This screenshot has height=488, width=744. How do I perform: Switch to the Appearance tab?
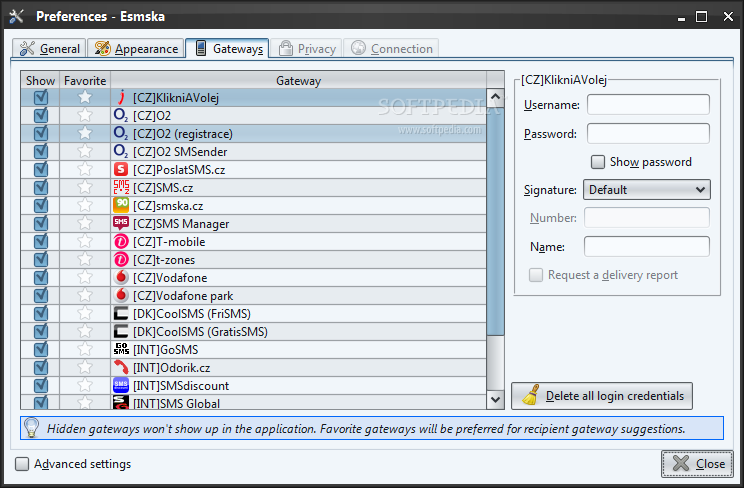click(x=136, y=48)
